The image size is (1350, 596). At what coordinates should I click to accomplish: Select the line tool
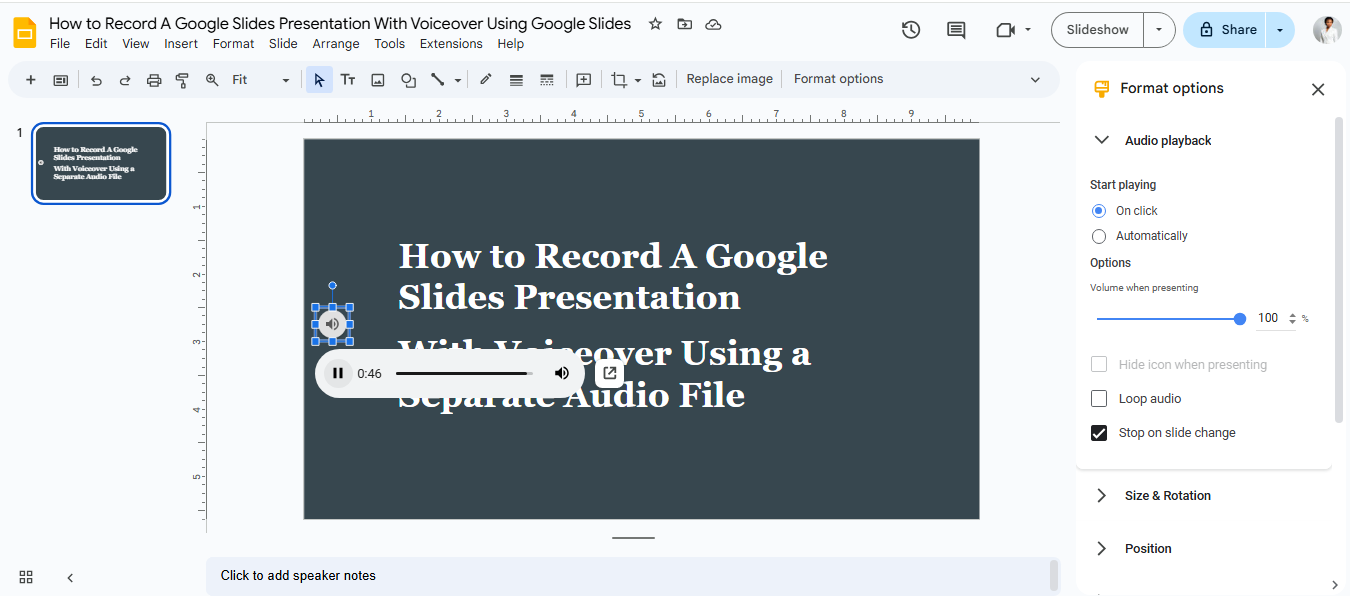[x=437, y=80]
